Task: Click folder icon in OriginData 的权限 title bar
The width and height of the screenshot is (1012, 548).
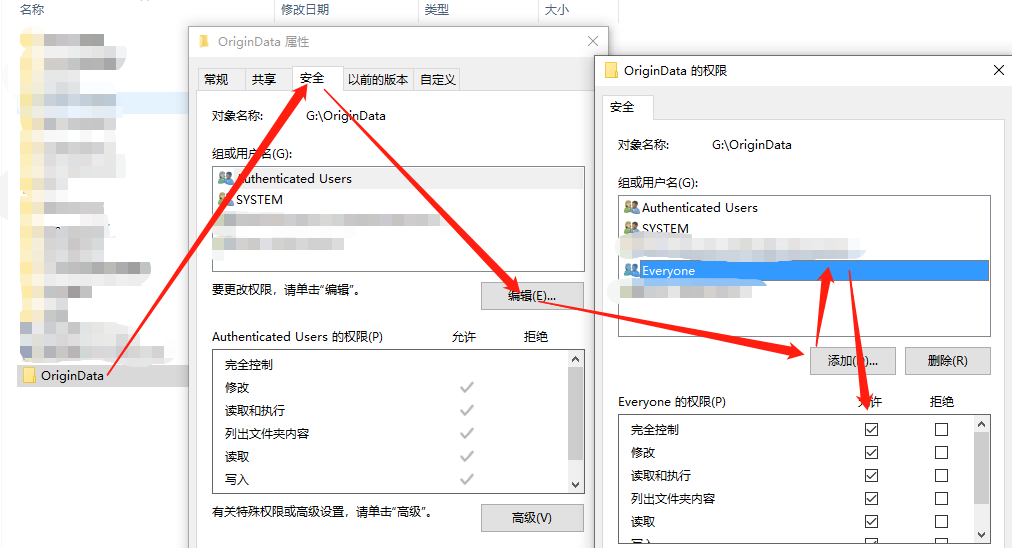Action: tap(611, 71)
